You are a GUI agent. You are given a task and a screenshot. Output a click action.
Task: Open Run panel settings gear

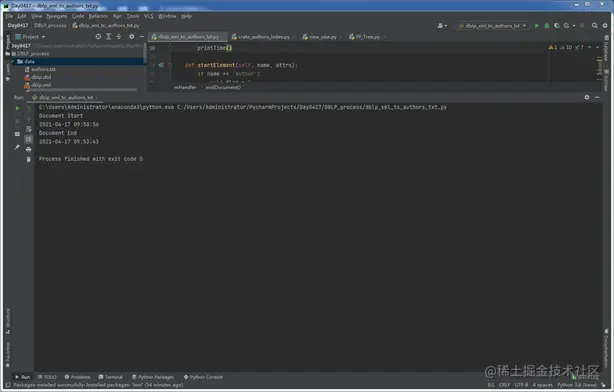point(587,97)
